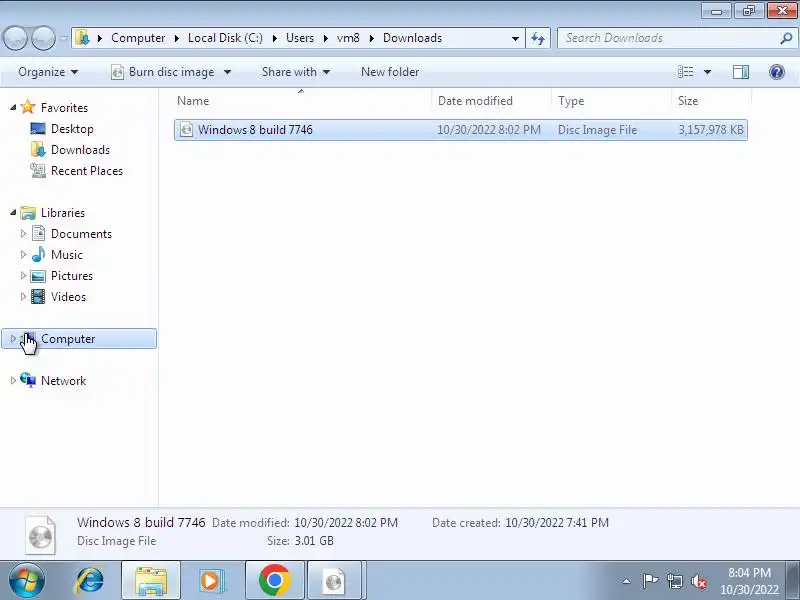The image size is (800, 600).
Task: Click the network status tray icon
Action: 674,581
